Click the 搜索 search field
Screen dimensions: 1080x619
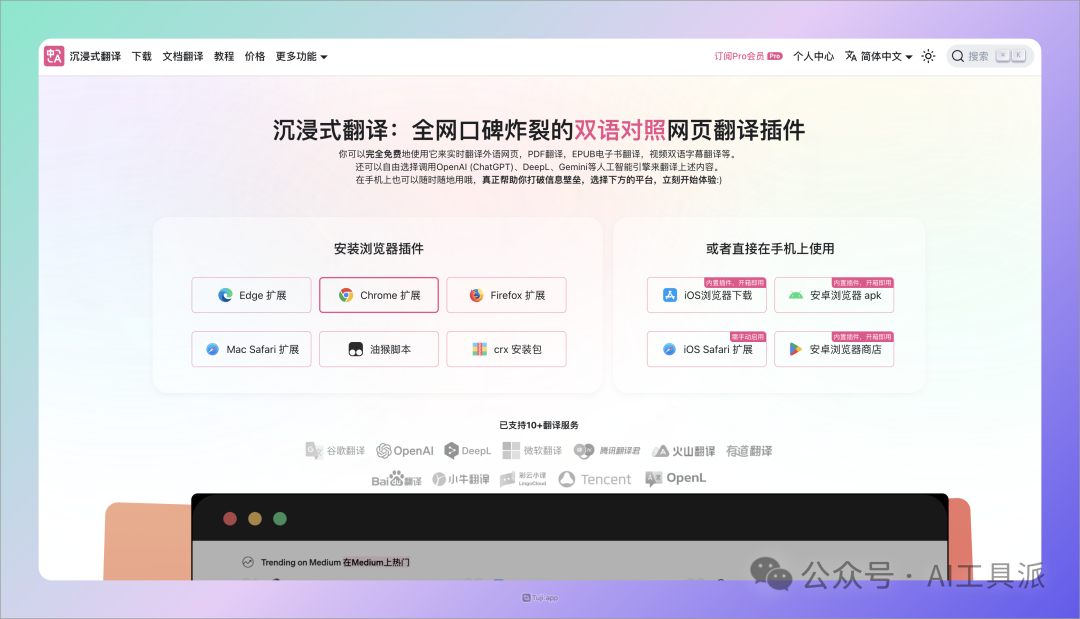(990, 56)
